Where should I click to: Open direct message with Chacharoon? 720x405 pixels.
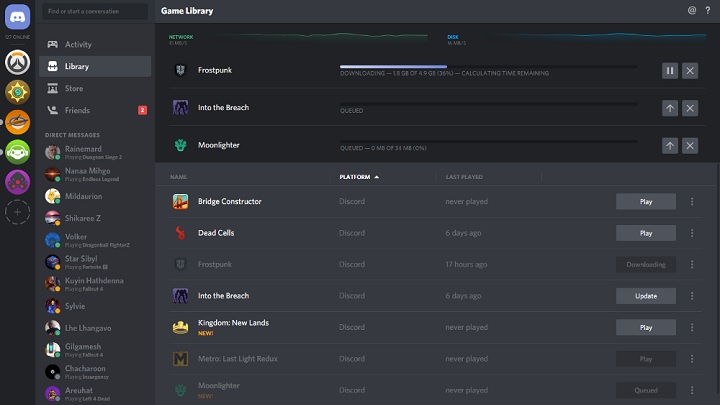pos(95,372)
